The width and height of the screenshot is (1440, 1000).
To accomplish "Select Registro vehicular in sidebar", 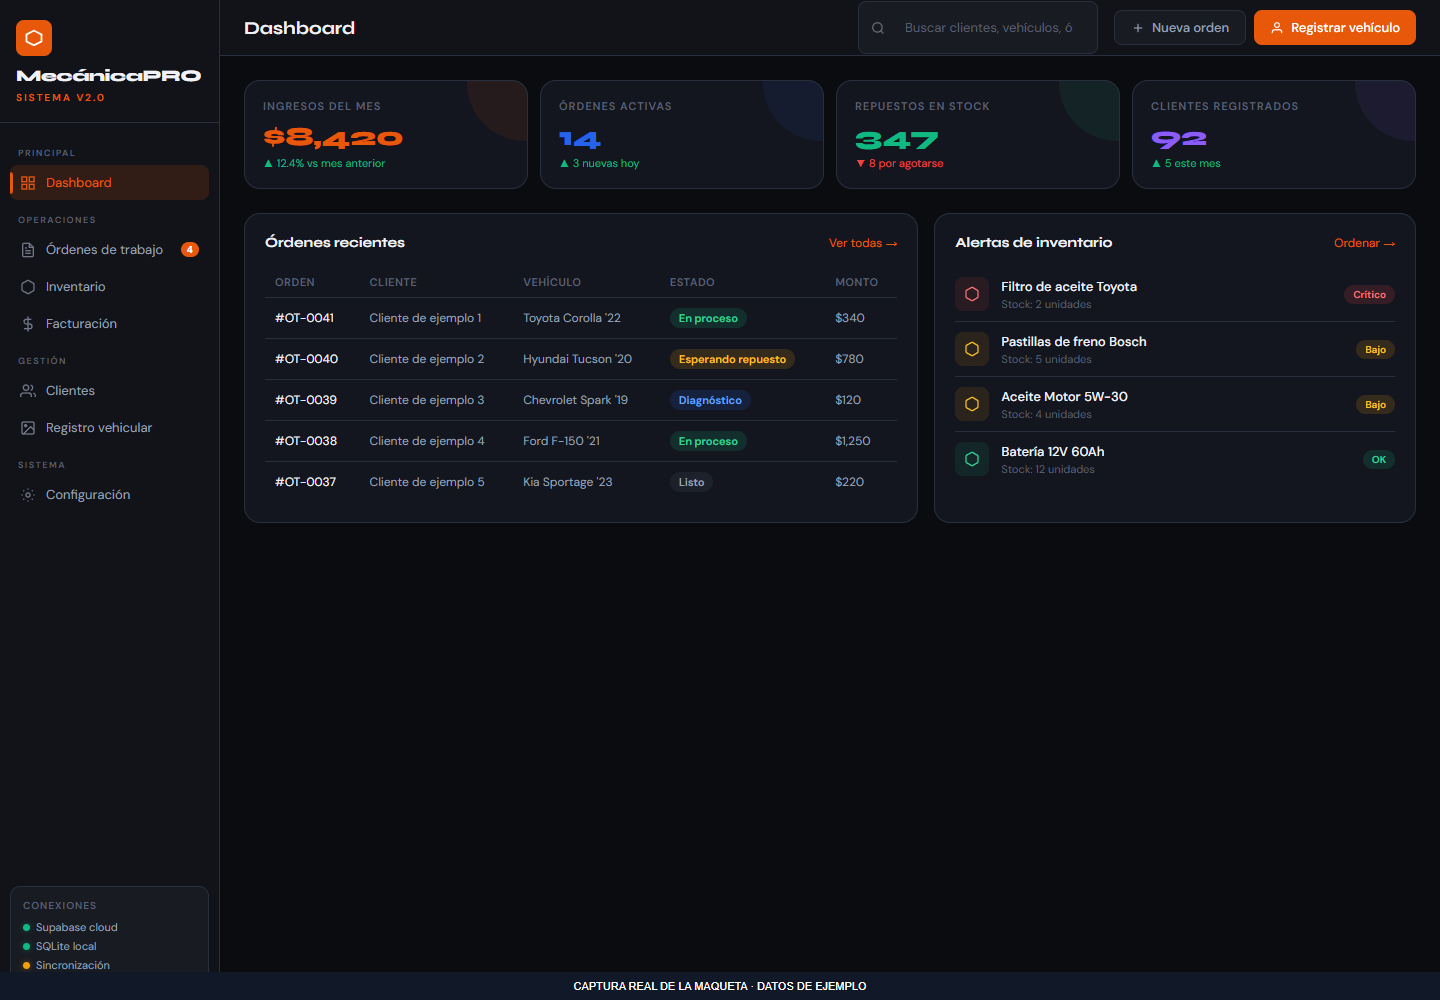I will coord(110,428).
